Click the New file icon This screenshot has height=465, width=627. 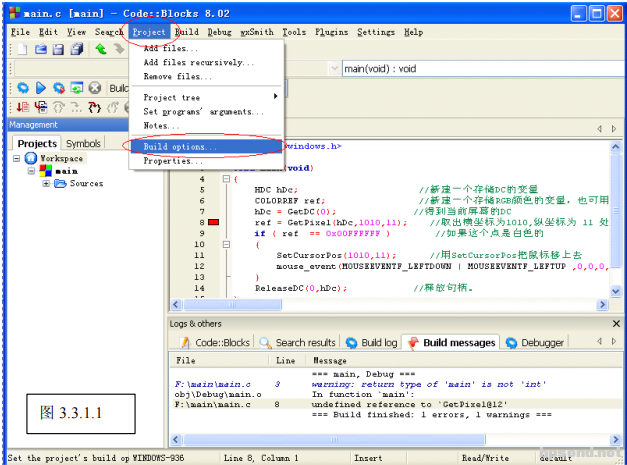[x=22, y=49]
